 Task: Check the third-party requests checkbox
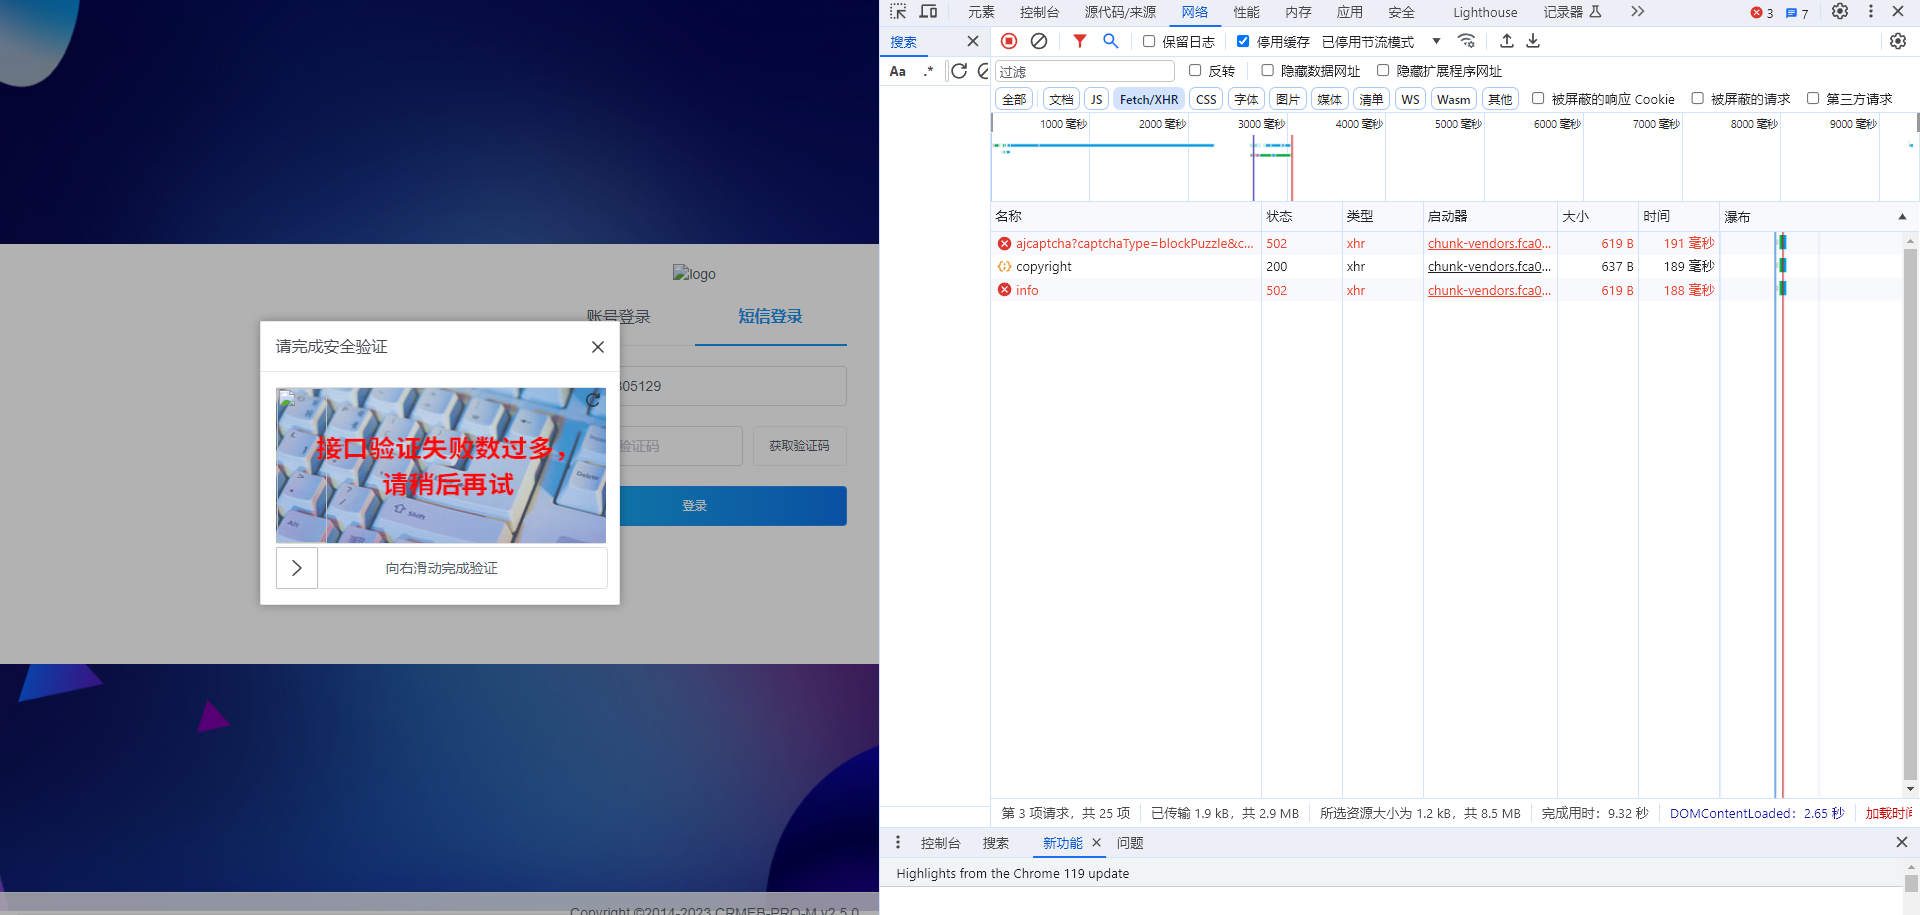(1813, 98)
